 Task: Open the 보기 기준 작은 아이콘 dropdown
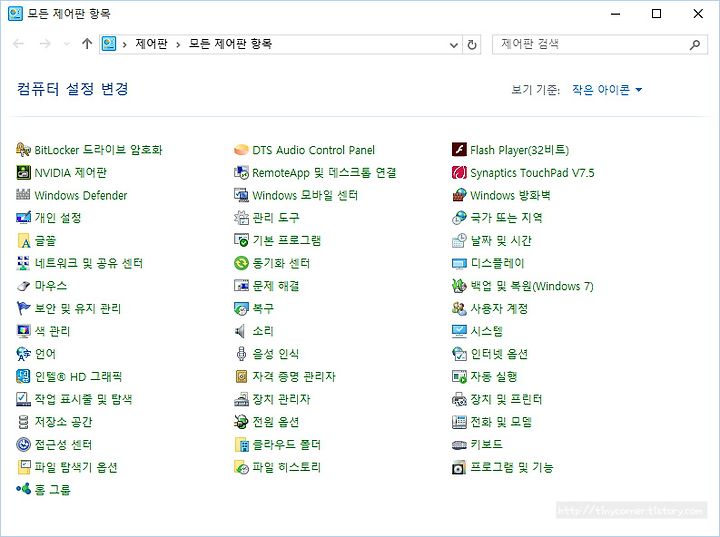(607, 90)
